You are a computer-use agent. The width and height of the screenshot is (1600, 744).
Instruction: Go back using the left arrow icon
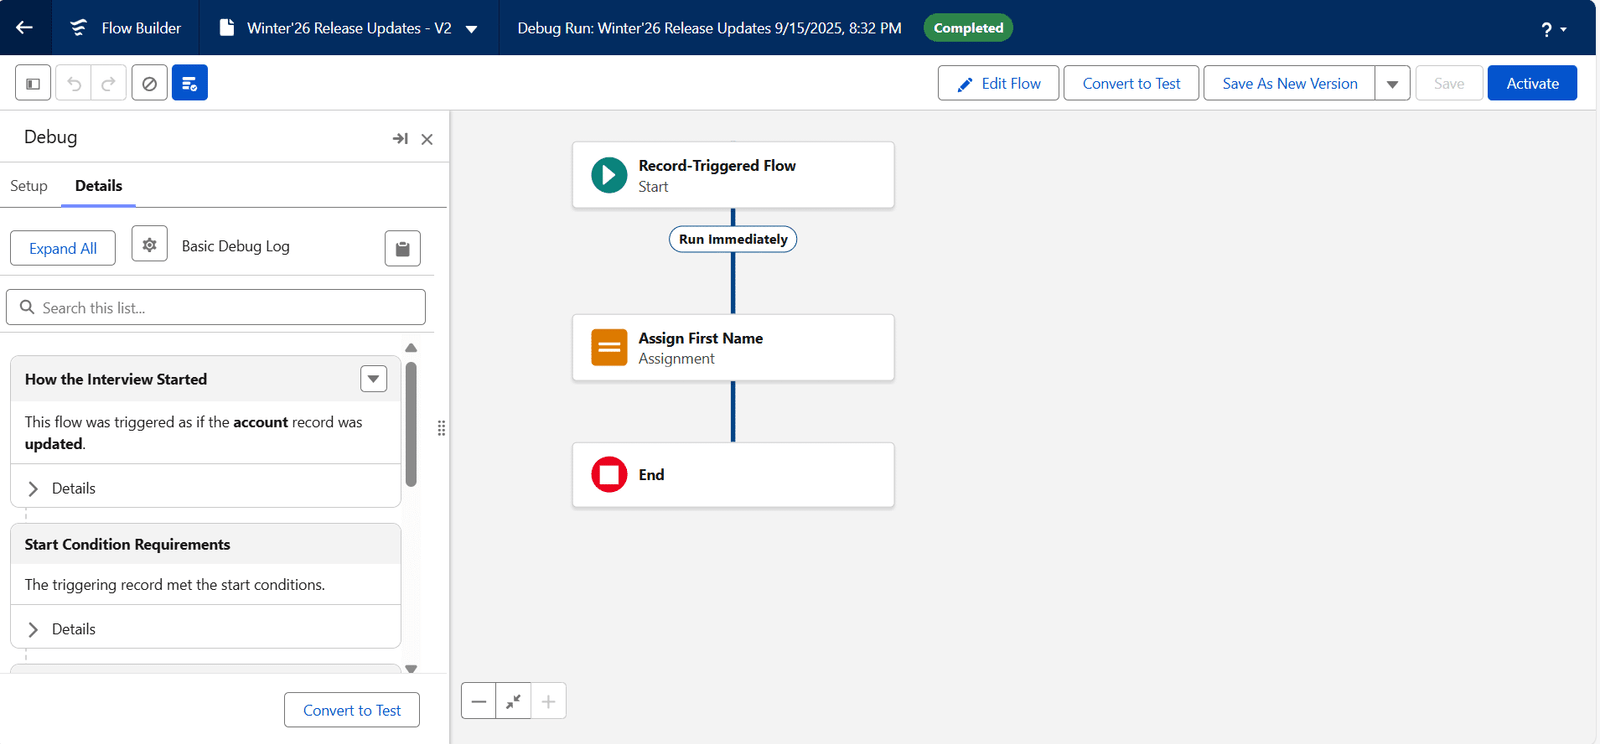(24, 27)
